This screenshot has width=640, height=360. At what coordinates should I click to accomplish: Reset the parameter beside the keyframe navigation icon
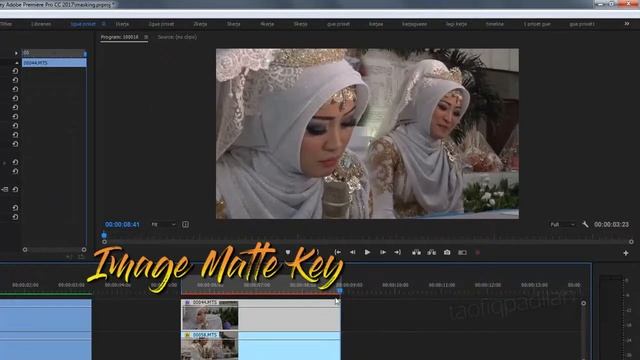[15, 189]
